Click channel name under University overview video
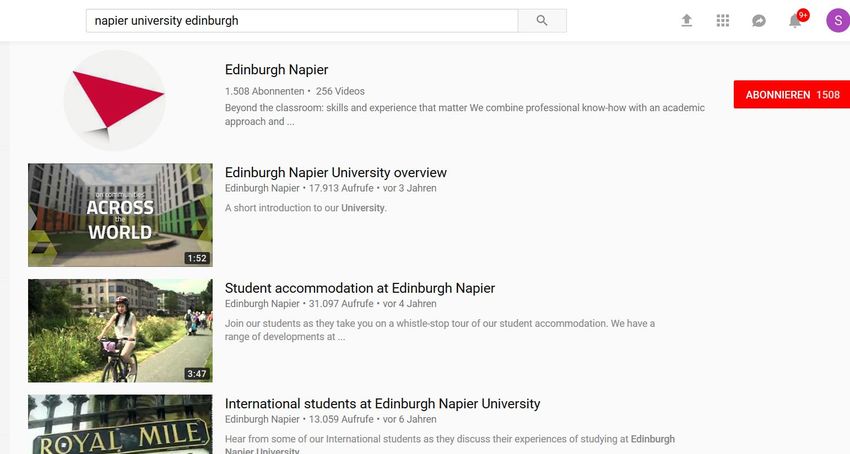 (x=262, y=188)
